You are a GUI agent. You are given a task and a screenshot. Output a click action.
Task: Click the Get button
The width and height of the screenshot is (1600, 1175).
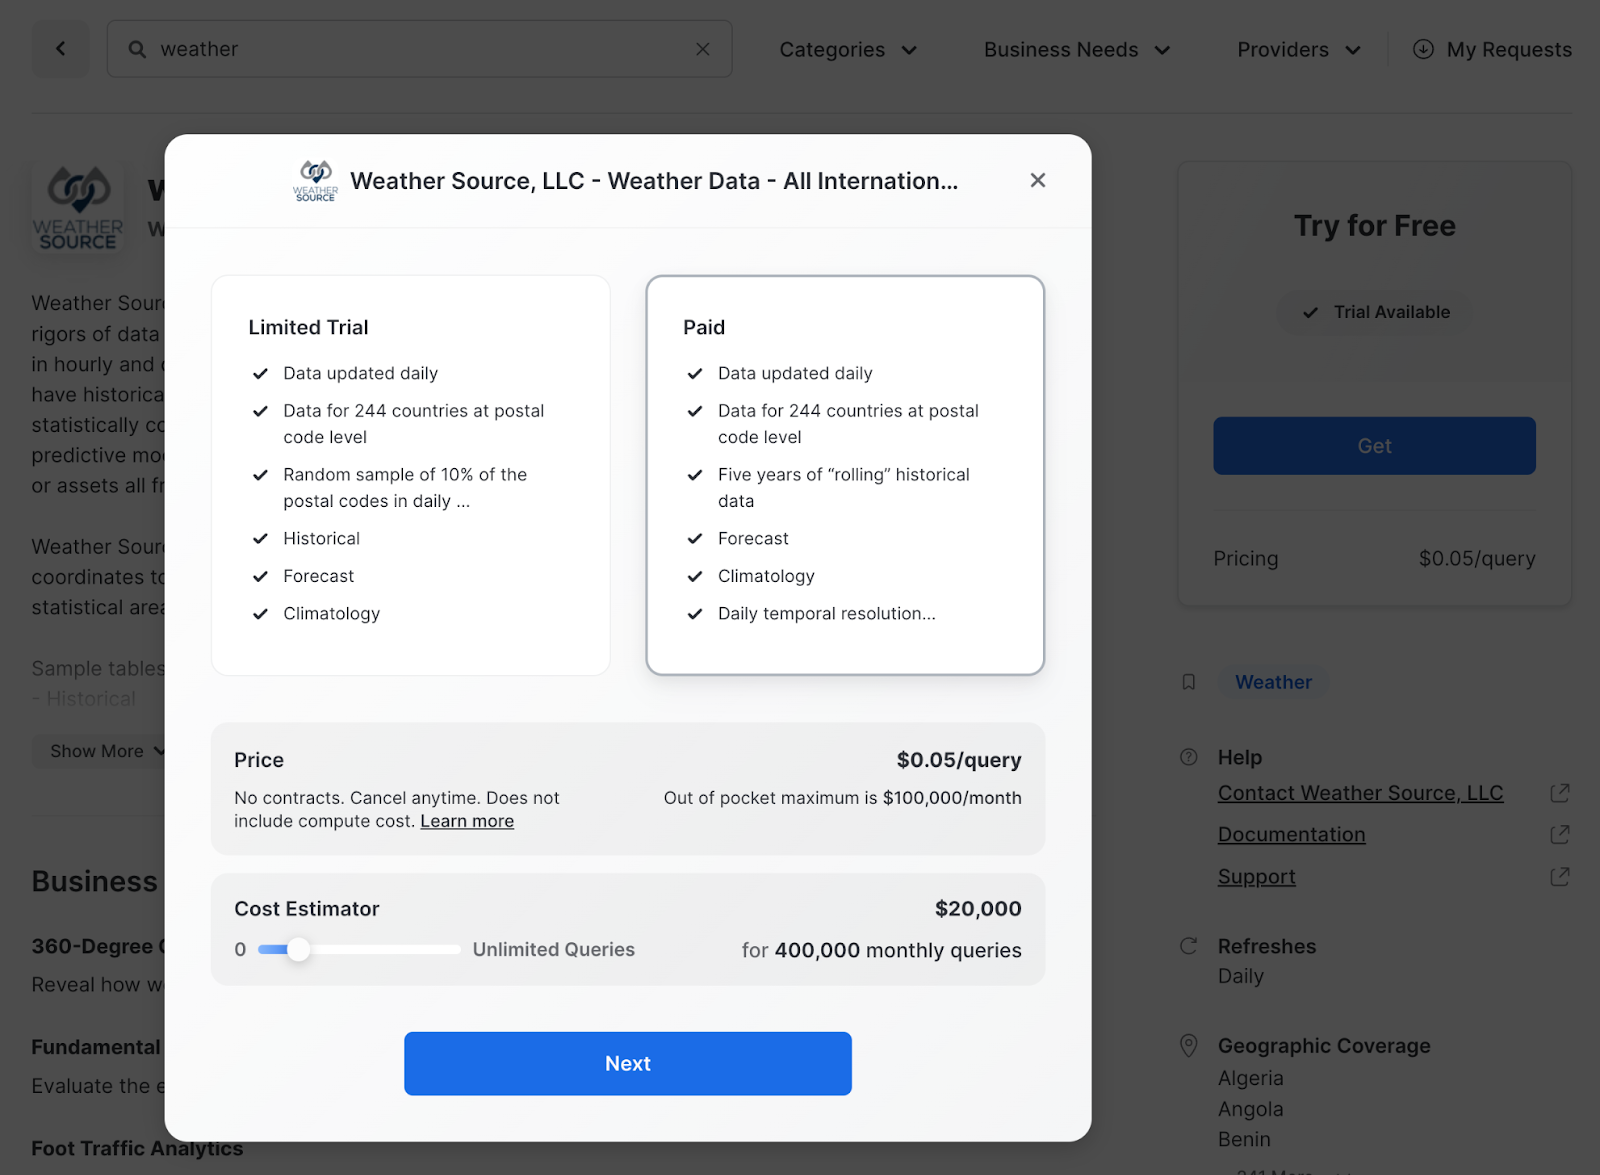click(x=1375, y=446)
